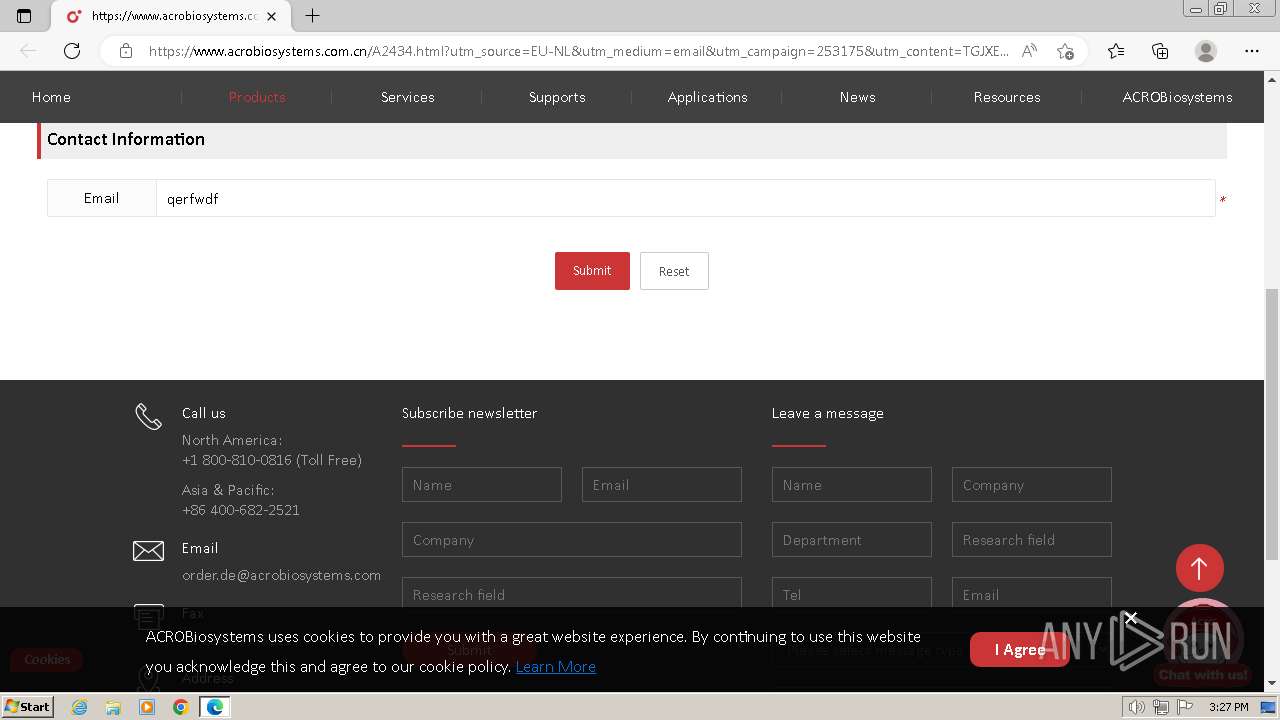The image size is (1280, 720).
Task: Refresh the page with the reload icon
Action: [x=72, y=51]
